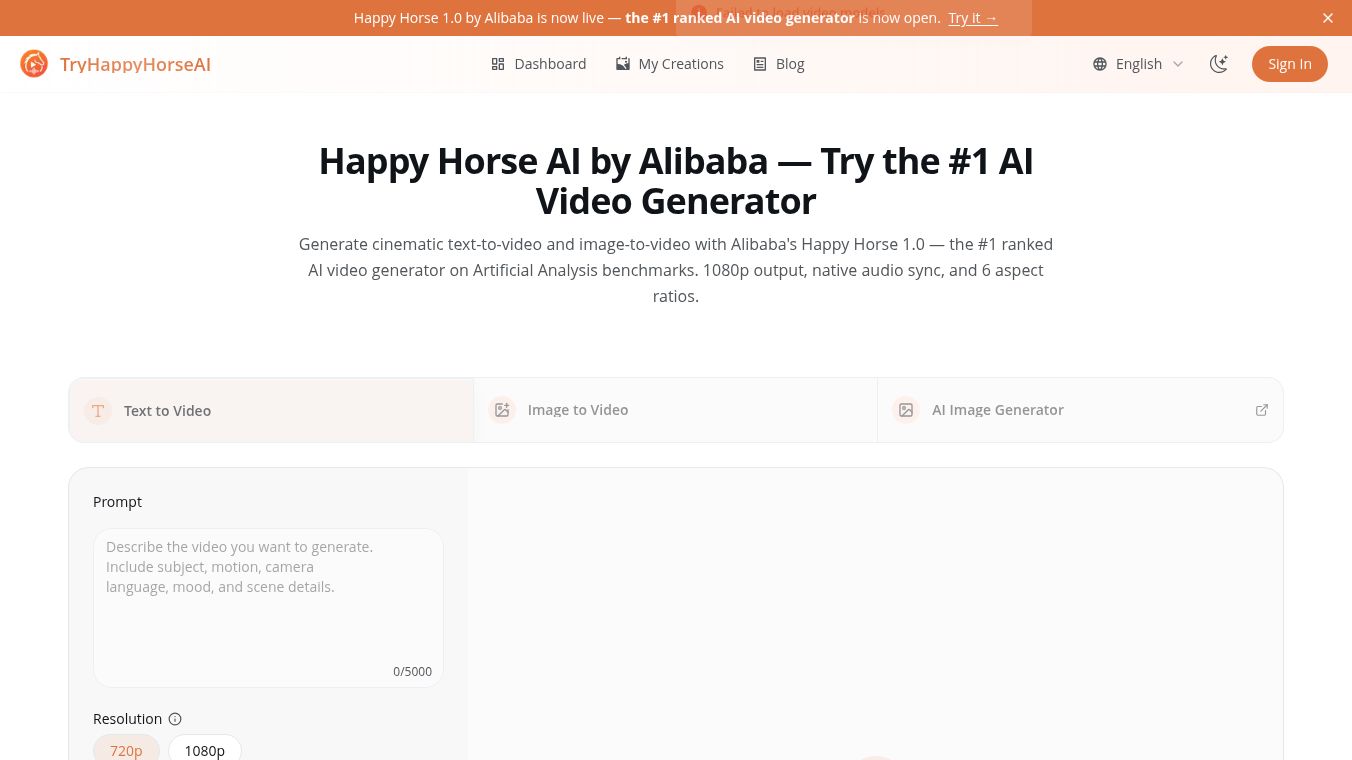1352x760 pixels.
Task: Click the Resolution label text
Action: pyautogui.click(x=127, y=719)
